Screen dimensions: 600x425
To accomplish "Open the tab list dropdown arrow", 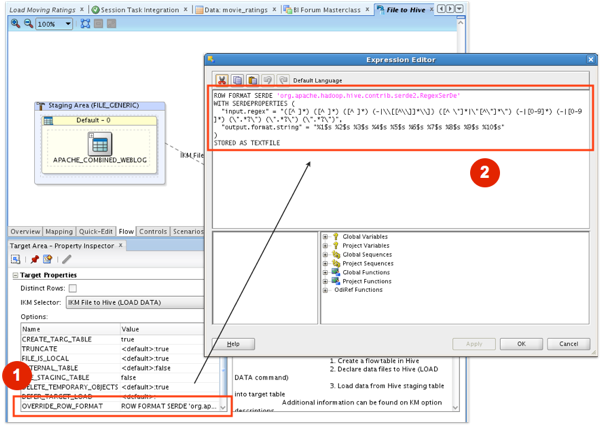I will 459,8.
